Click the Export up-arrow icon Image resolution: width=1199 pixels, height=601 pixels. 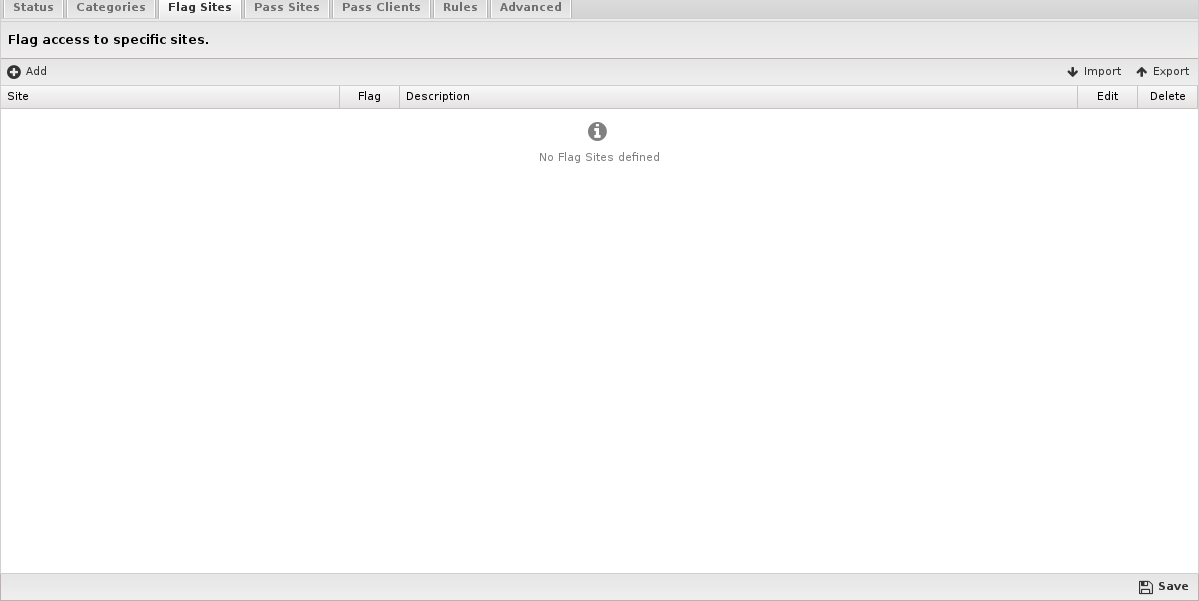(x=1142, y=72)
